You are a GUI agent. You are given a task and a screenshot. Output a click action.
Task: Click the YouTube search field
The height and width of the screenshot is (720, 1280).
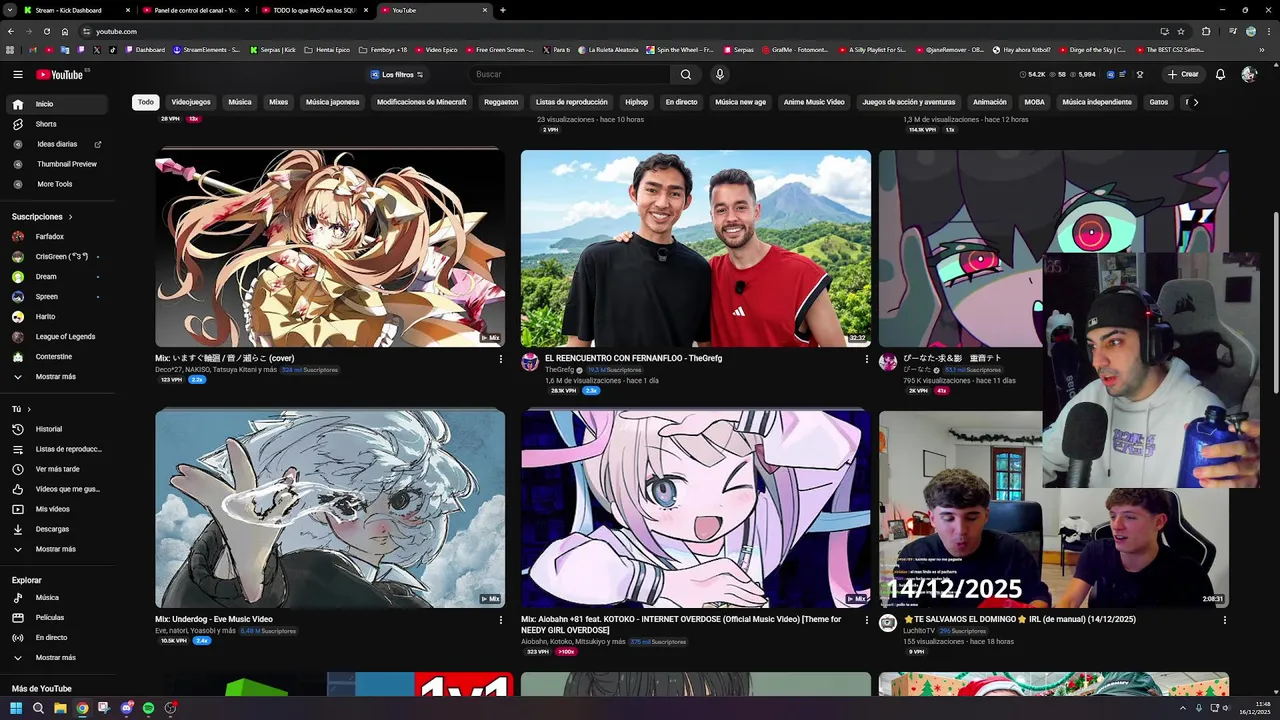pos(570,74)
